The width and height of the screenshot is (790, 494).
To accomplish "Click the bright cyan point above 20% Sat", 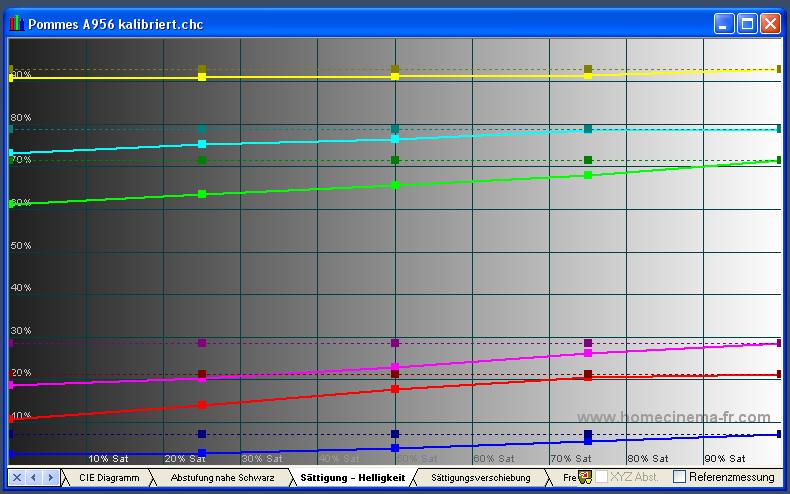I will pyautogui.click(x=202, y=144).
